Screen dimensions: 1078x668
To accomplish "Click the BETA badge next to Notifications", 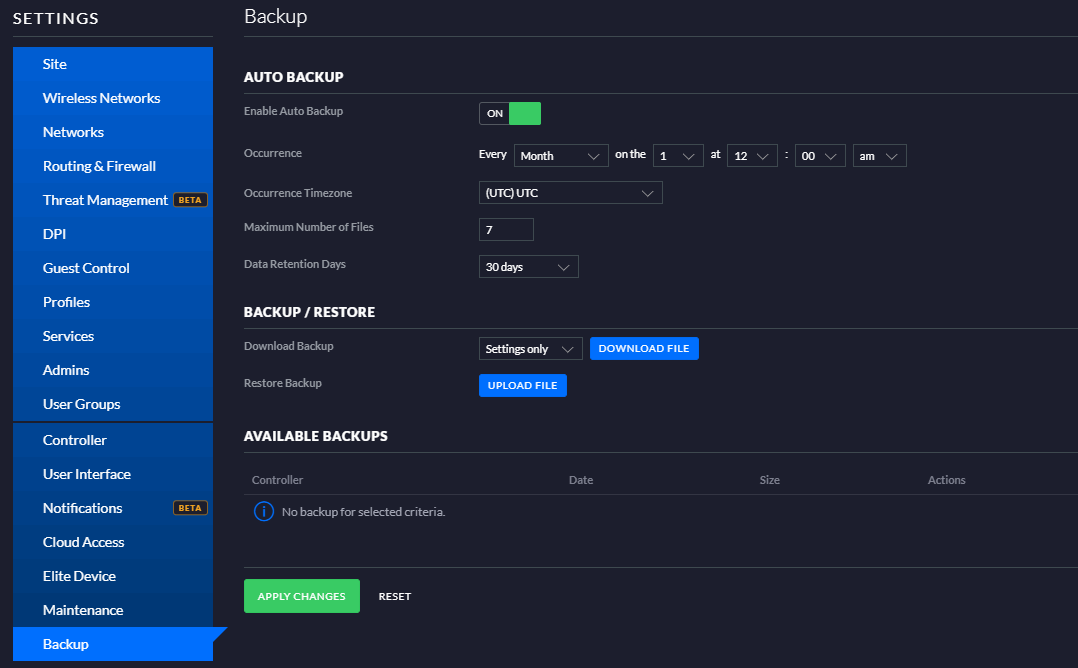I will point(190,508).
